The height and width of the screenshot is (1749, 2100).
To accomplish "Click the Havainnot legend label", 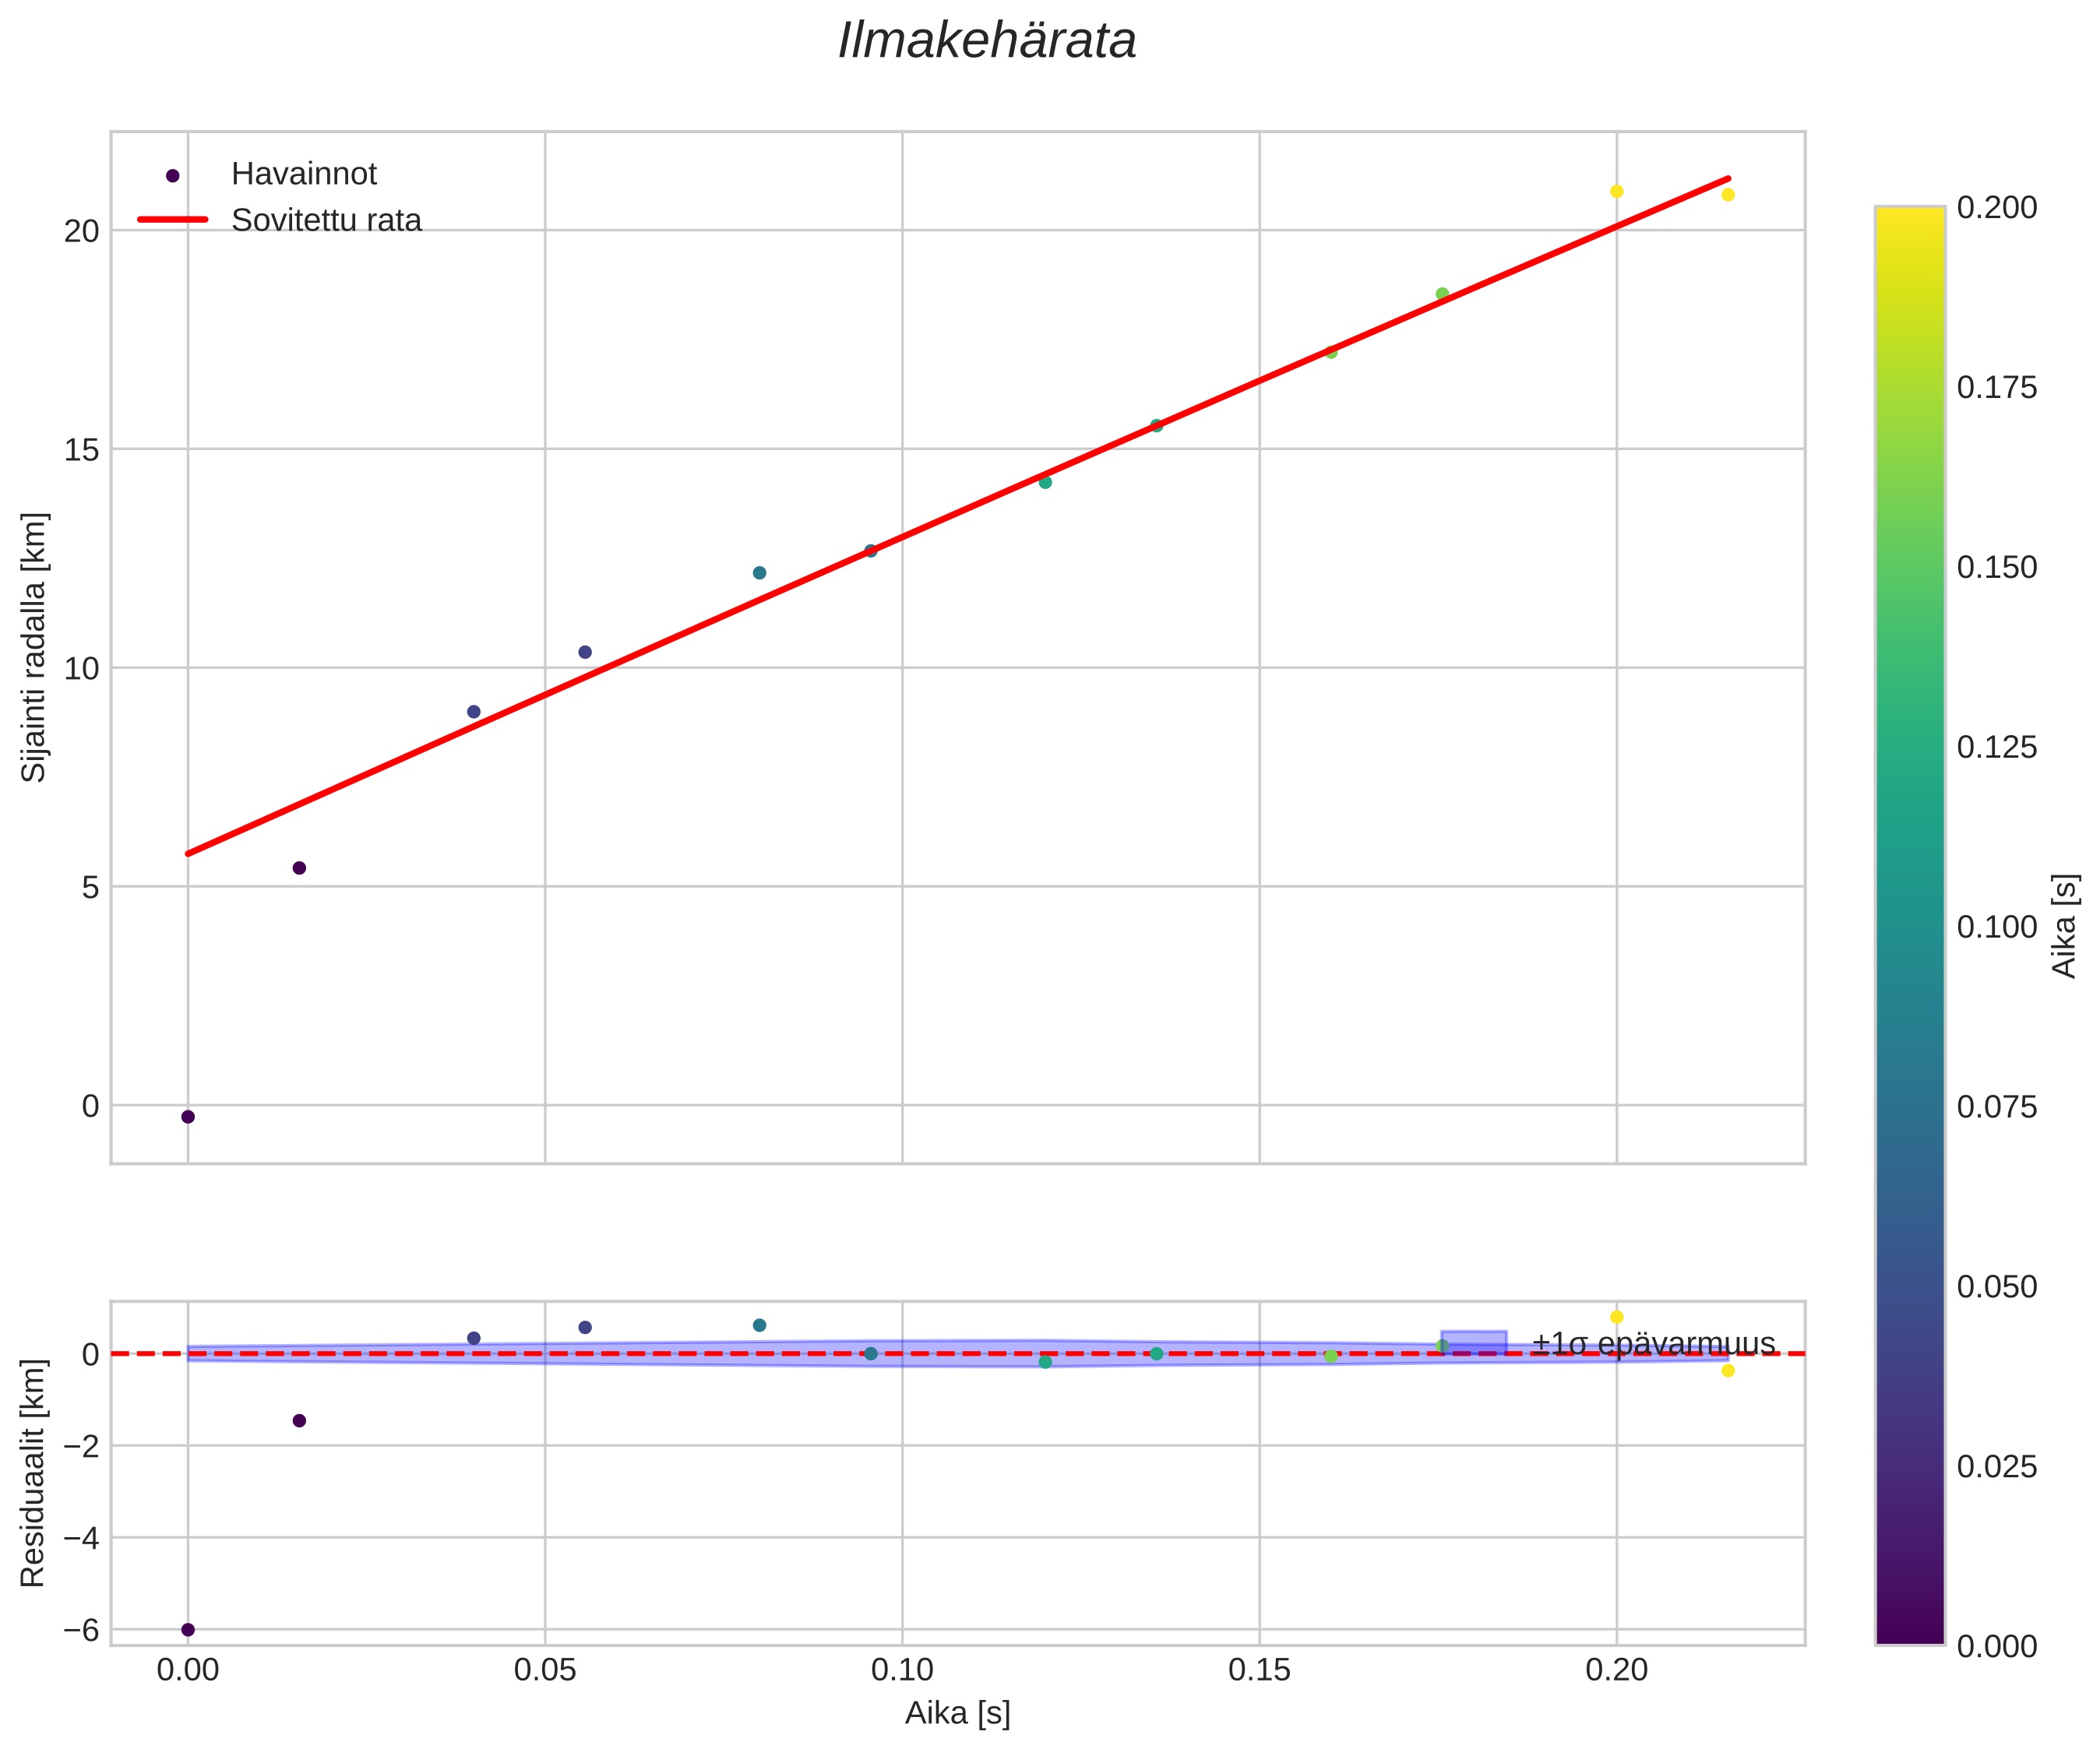I will click(304, 174).
